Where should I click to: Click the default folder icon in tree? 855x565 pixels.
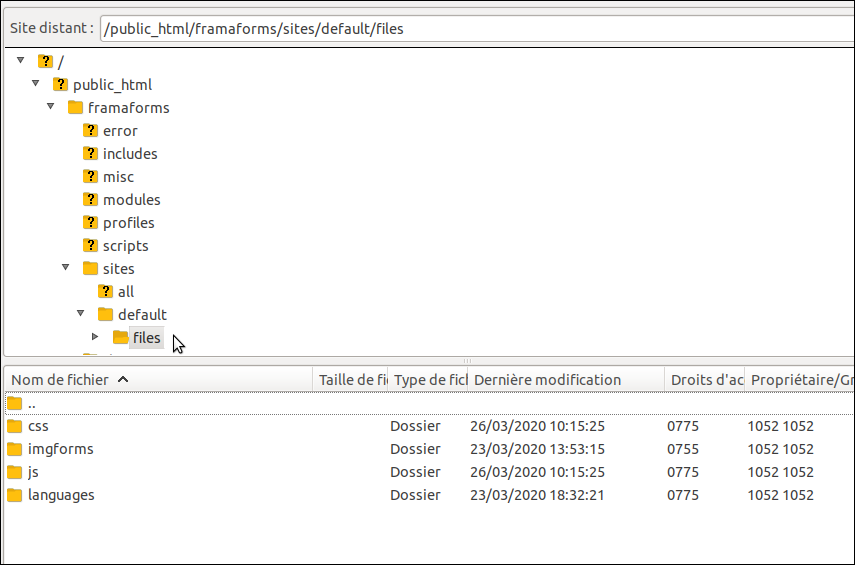[105, 314]
